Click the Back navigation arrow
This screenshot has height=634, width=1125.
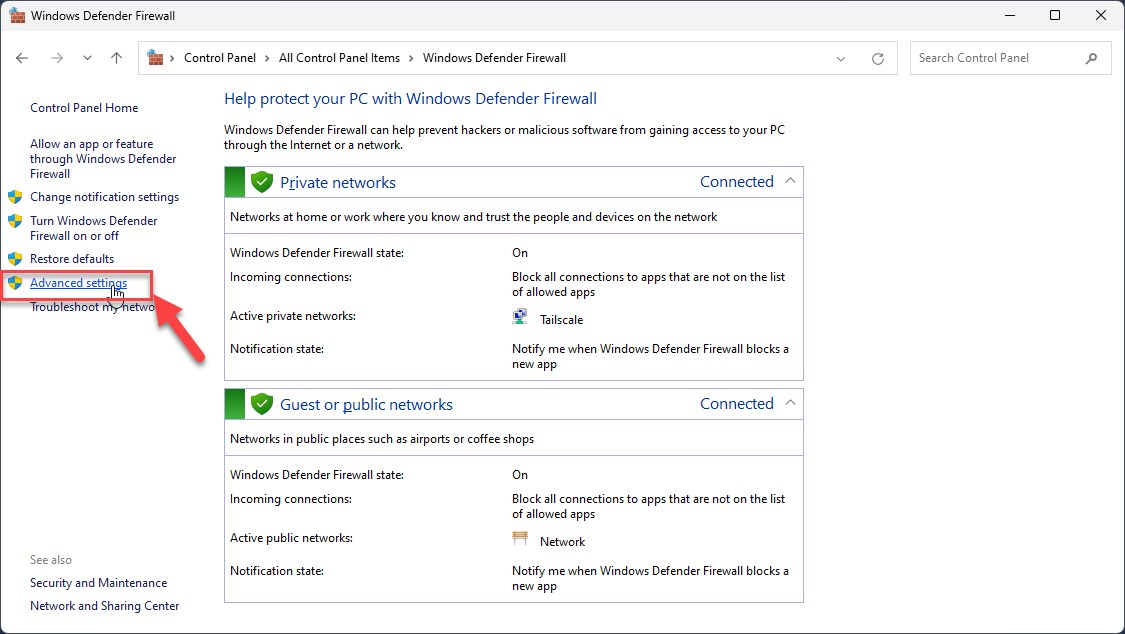pos(22,58)
